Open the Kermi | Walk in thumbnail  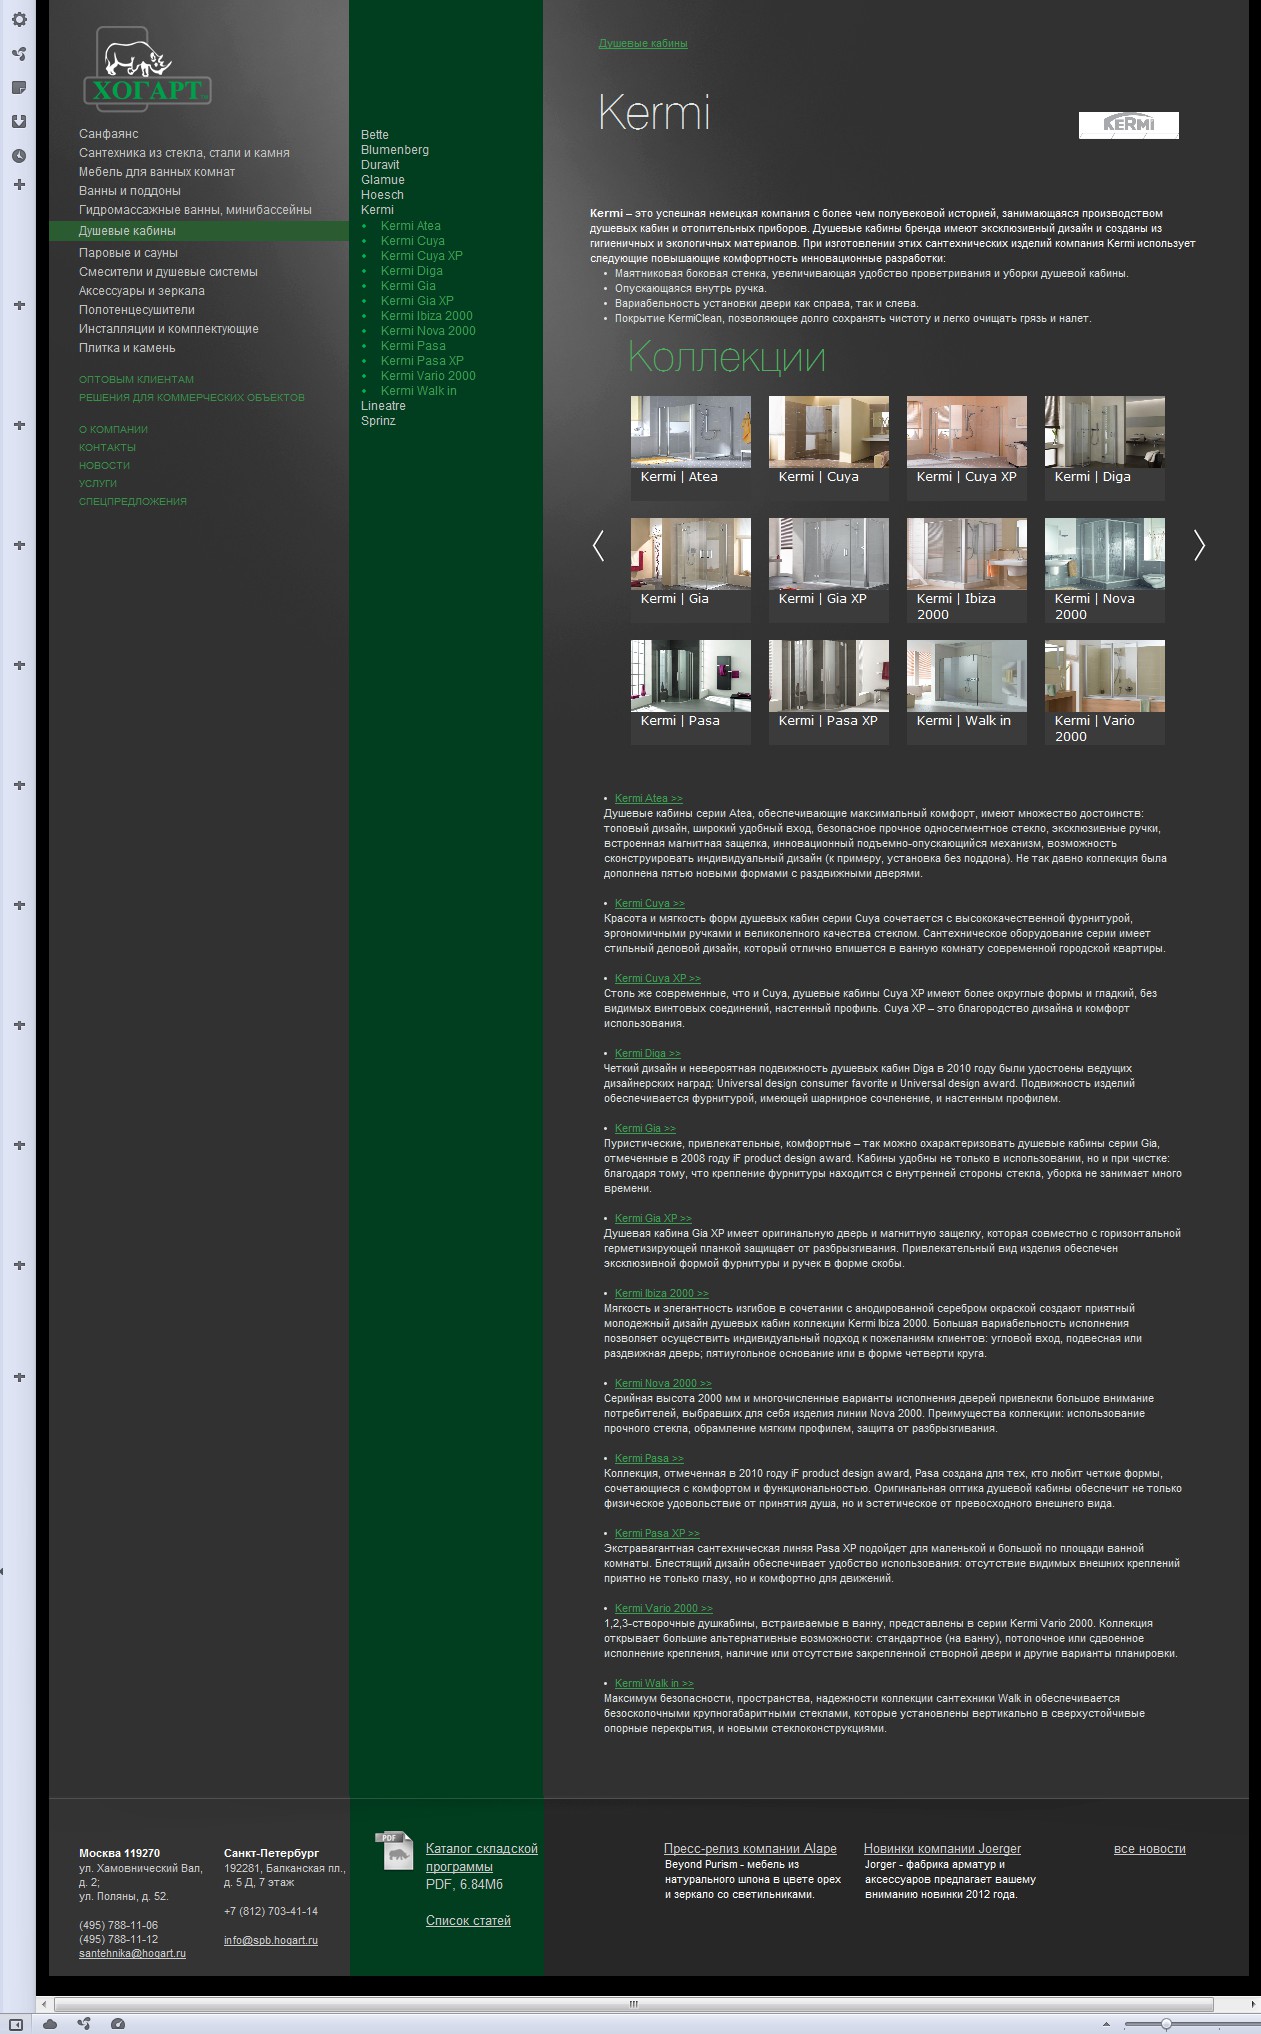(x=966, y=692)
